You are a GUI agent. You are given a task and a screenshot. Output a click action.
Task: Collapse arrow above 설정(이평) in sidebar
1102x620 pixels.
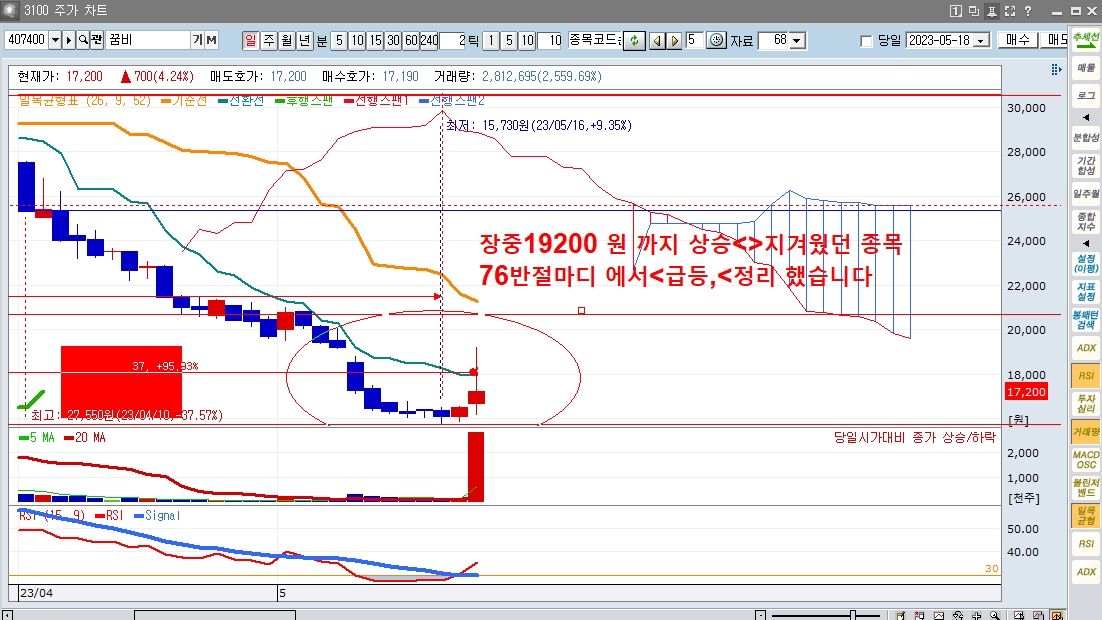[1086, 243]
